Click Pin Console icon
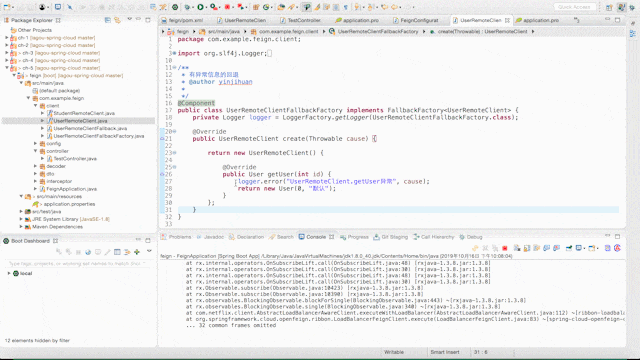 [x=569, y=248]
